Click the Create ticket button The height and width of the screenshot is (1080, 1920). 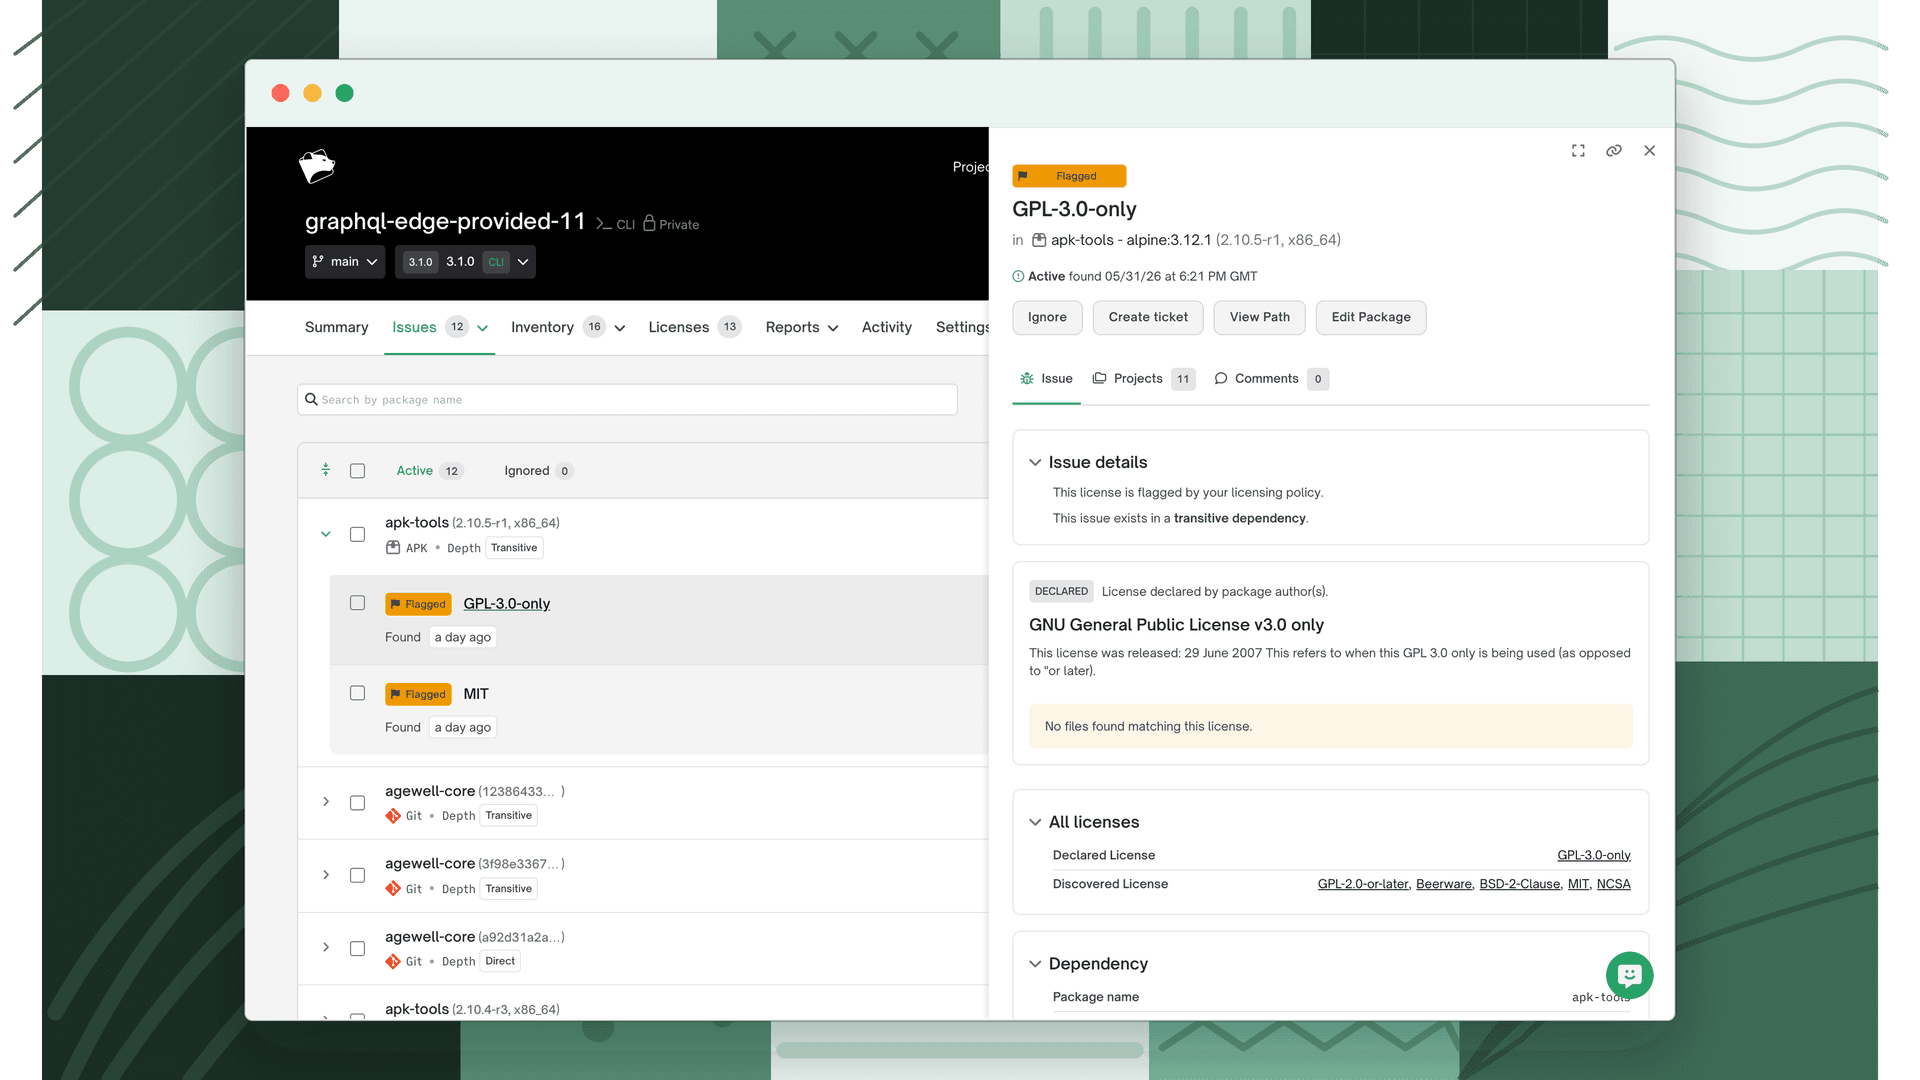(1148, 317)
